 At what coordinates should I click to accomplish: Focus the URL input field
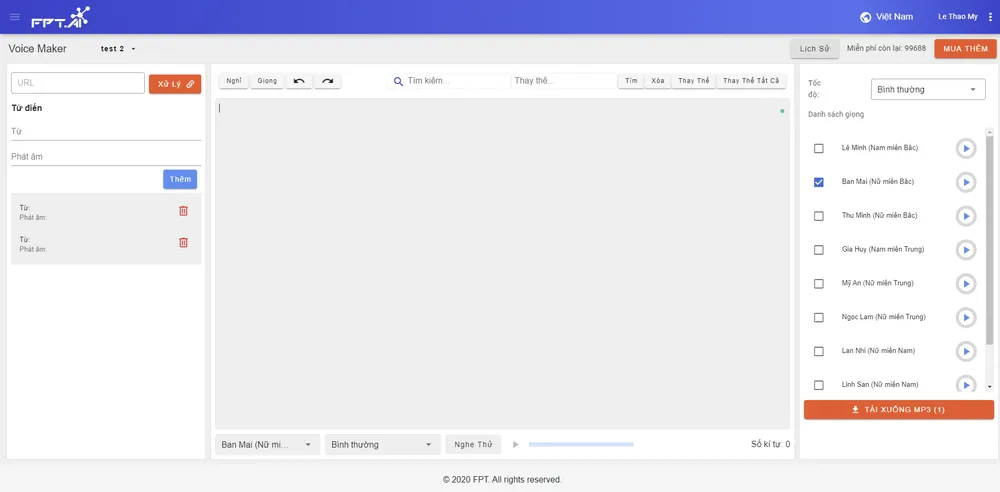[78, 83]
